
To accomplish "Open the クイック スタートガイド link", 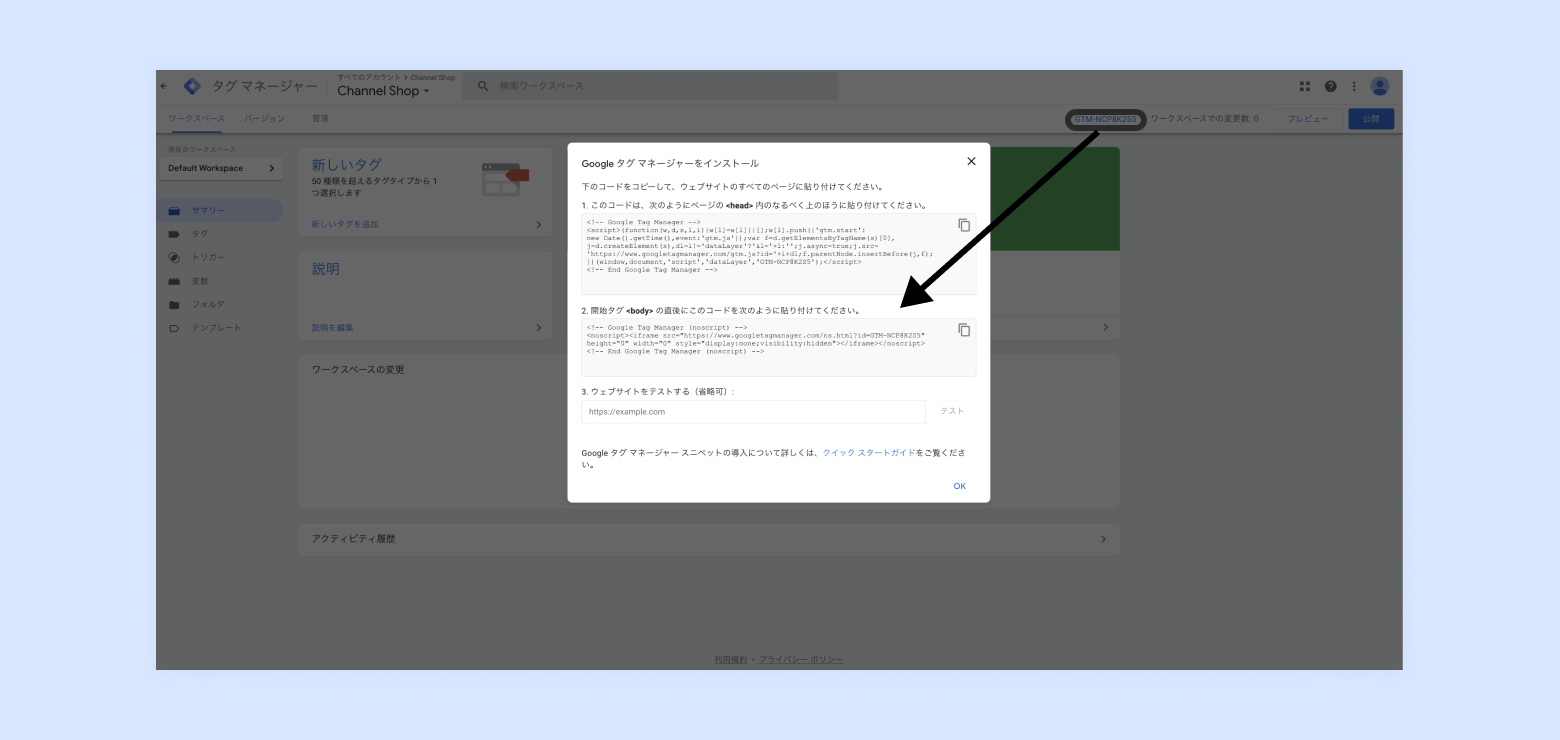I will pos(869,453).
